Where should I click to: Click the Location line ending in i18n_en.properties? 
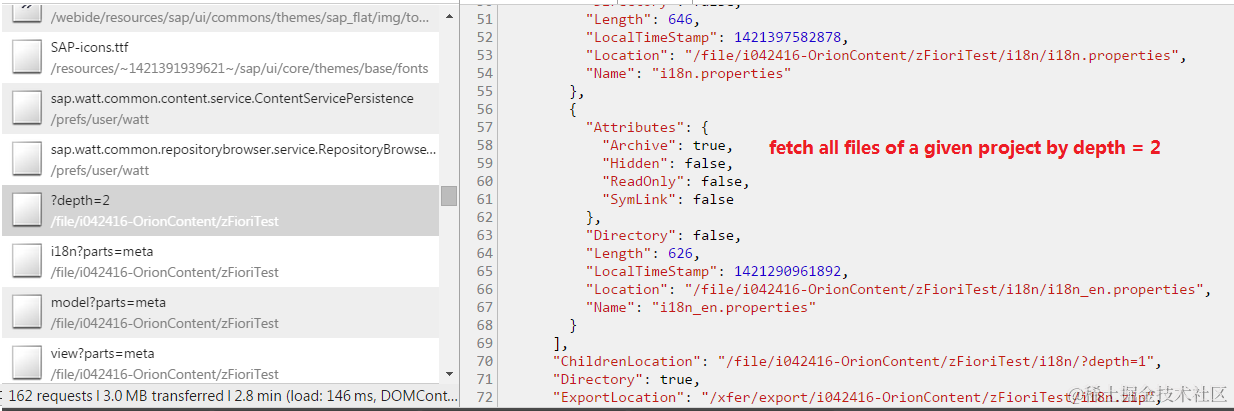[897, 289]
